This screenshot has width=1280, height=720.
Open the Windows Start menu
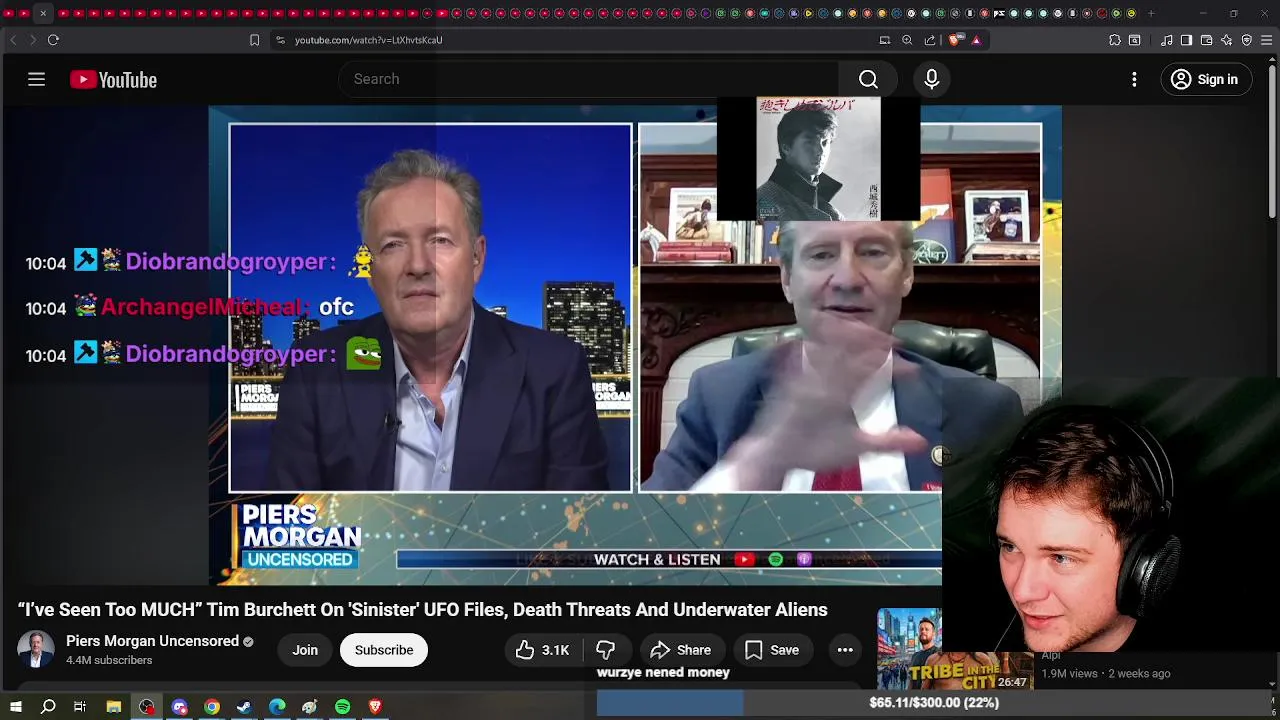tap(16, 707)
